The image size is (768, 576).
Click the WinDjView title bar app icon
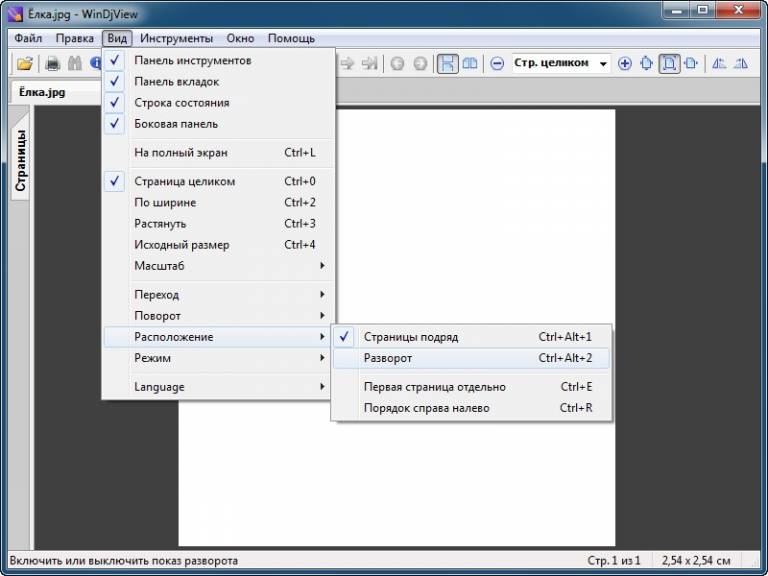click(x=15, y=14)
